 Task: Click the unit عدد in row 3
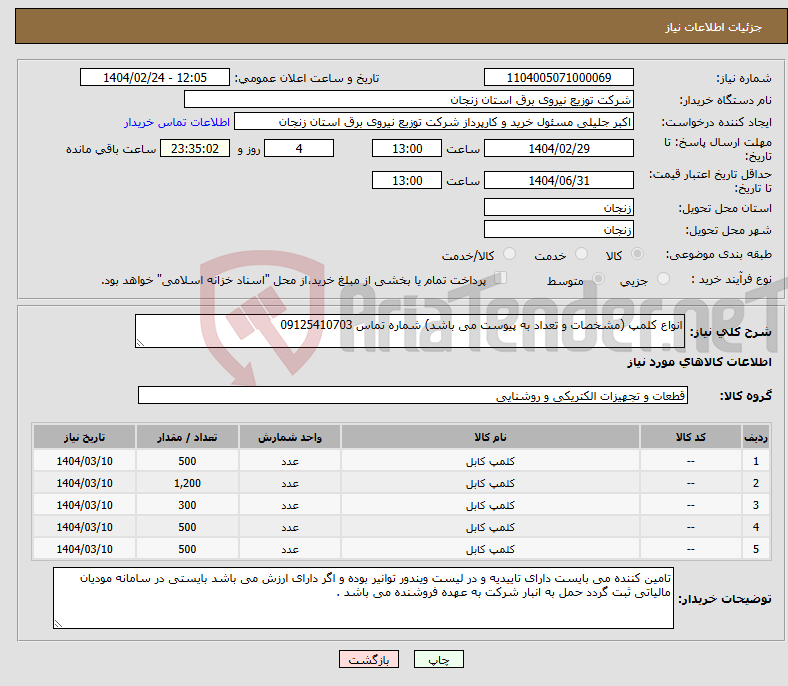[x=290, y=505]
